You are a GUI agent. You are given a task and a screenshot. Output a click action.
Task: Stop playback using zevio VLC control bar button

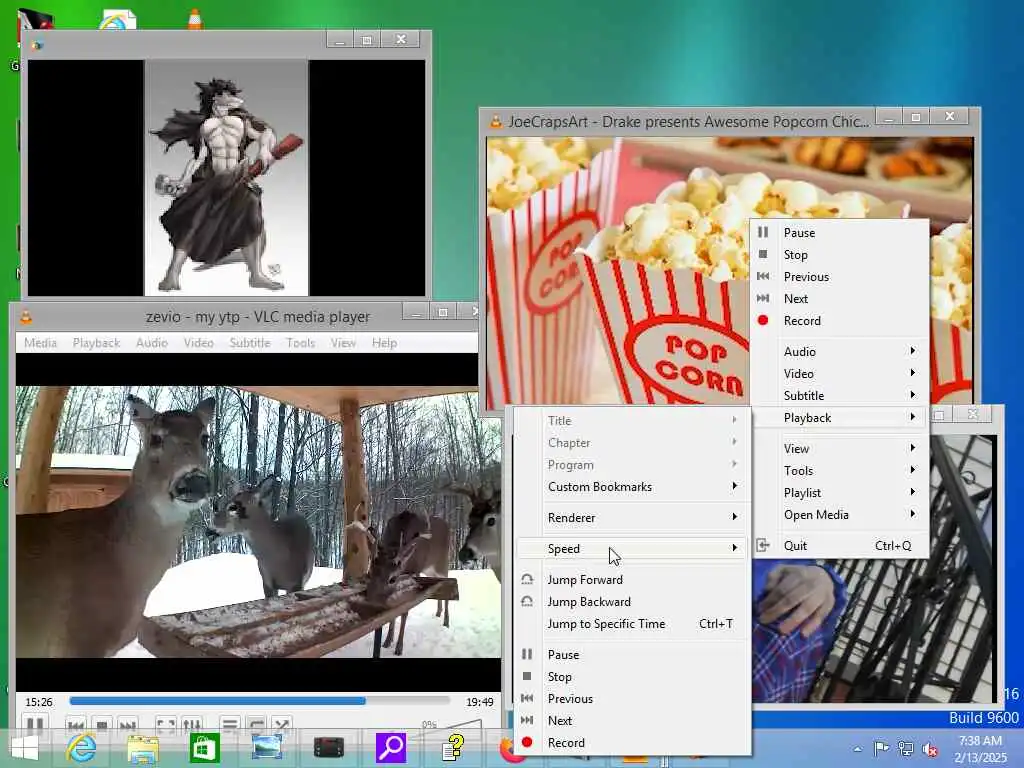(x=102, y=726)
